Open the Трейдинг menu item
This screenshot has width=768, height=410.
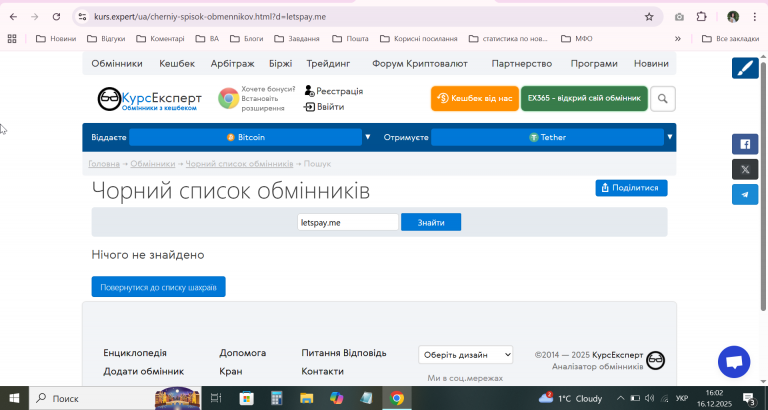tap(329, 63)
